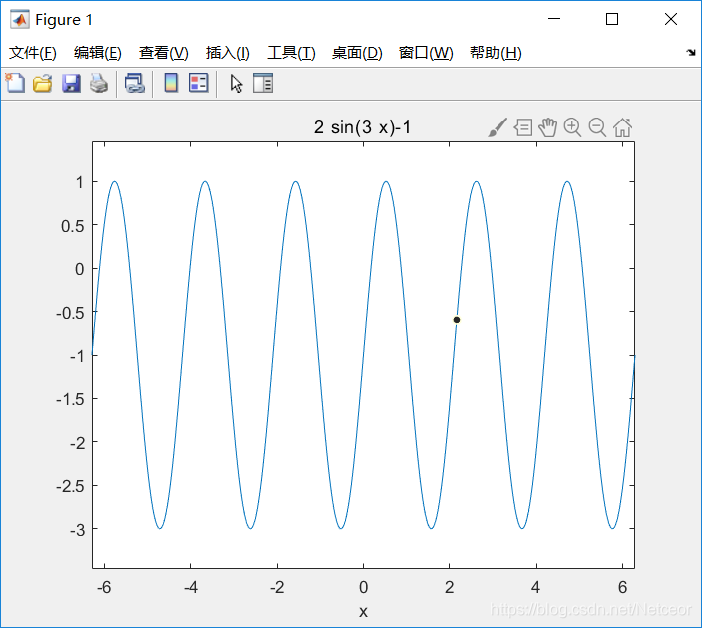Enable the data tips tool
Screen dimensions: 702x628
523,128
